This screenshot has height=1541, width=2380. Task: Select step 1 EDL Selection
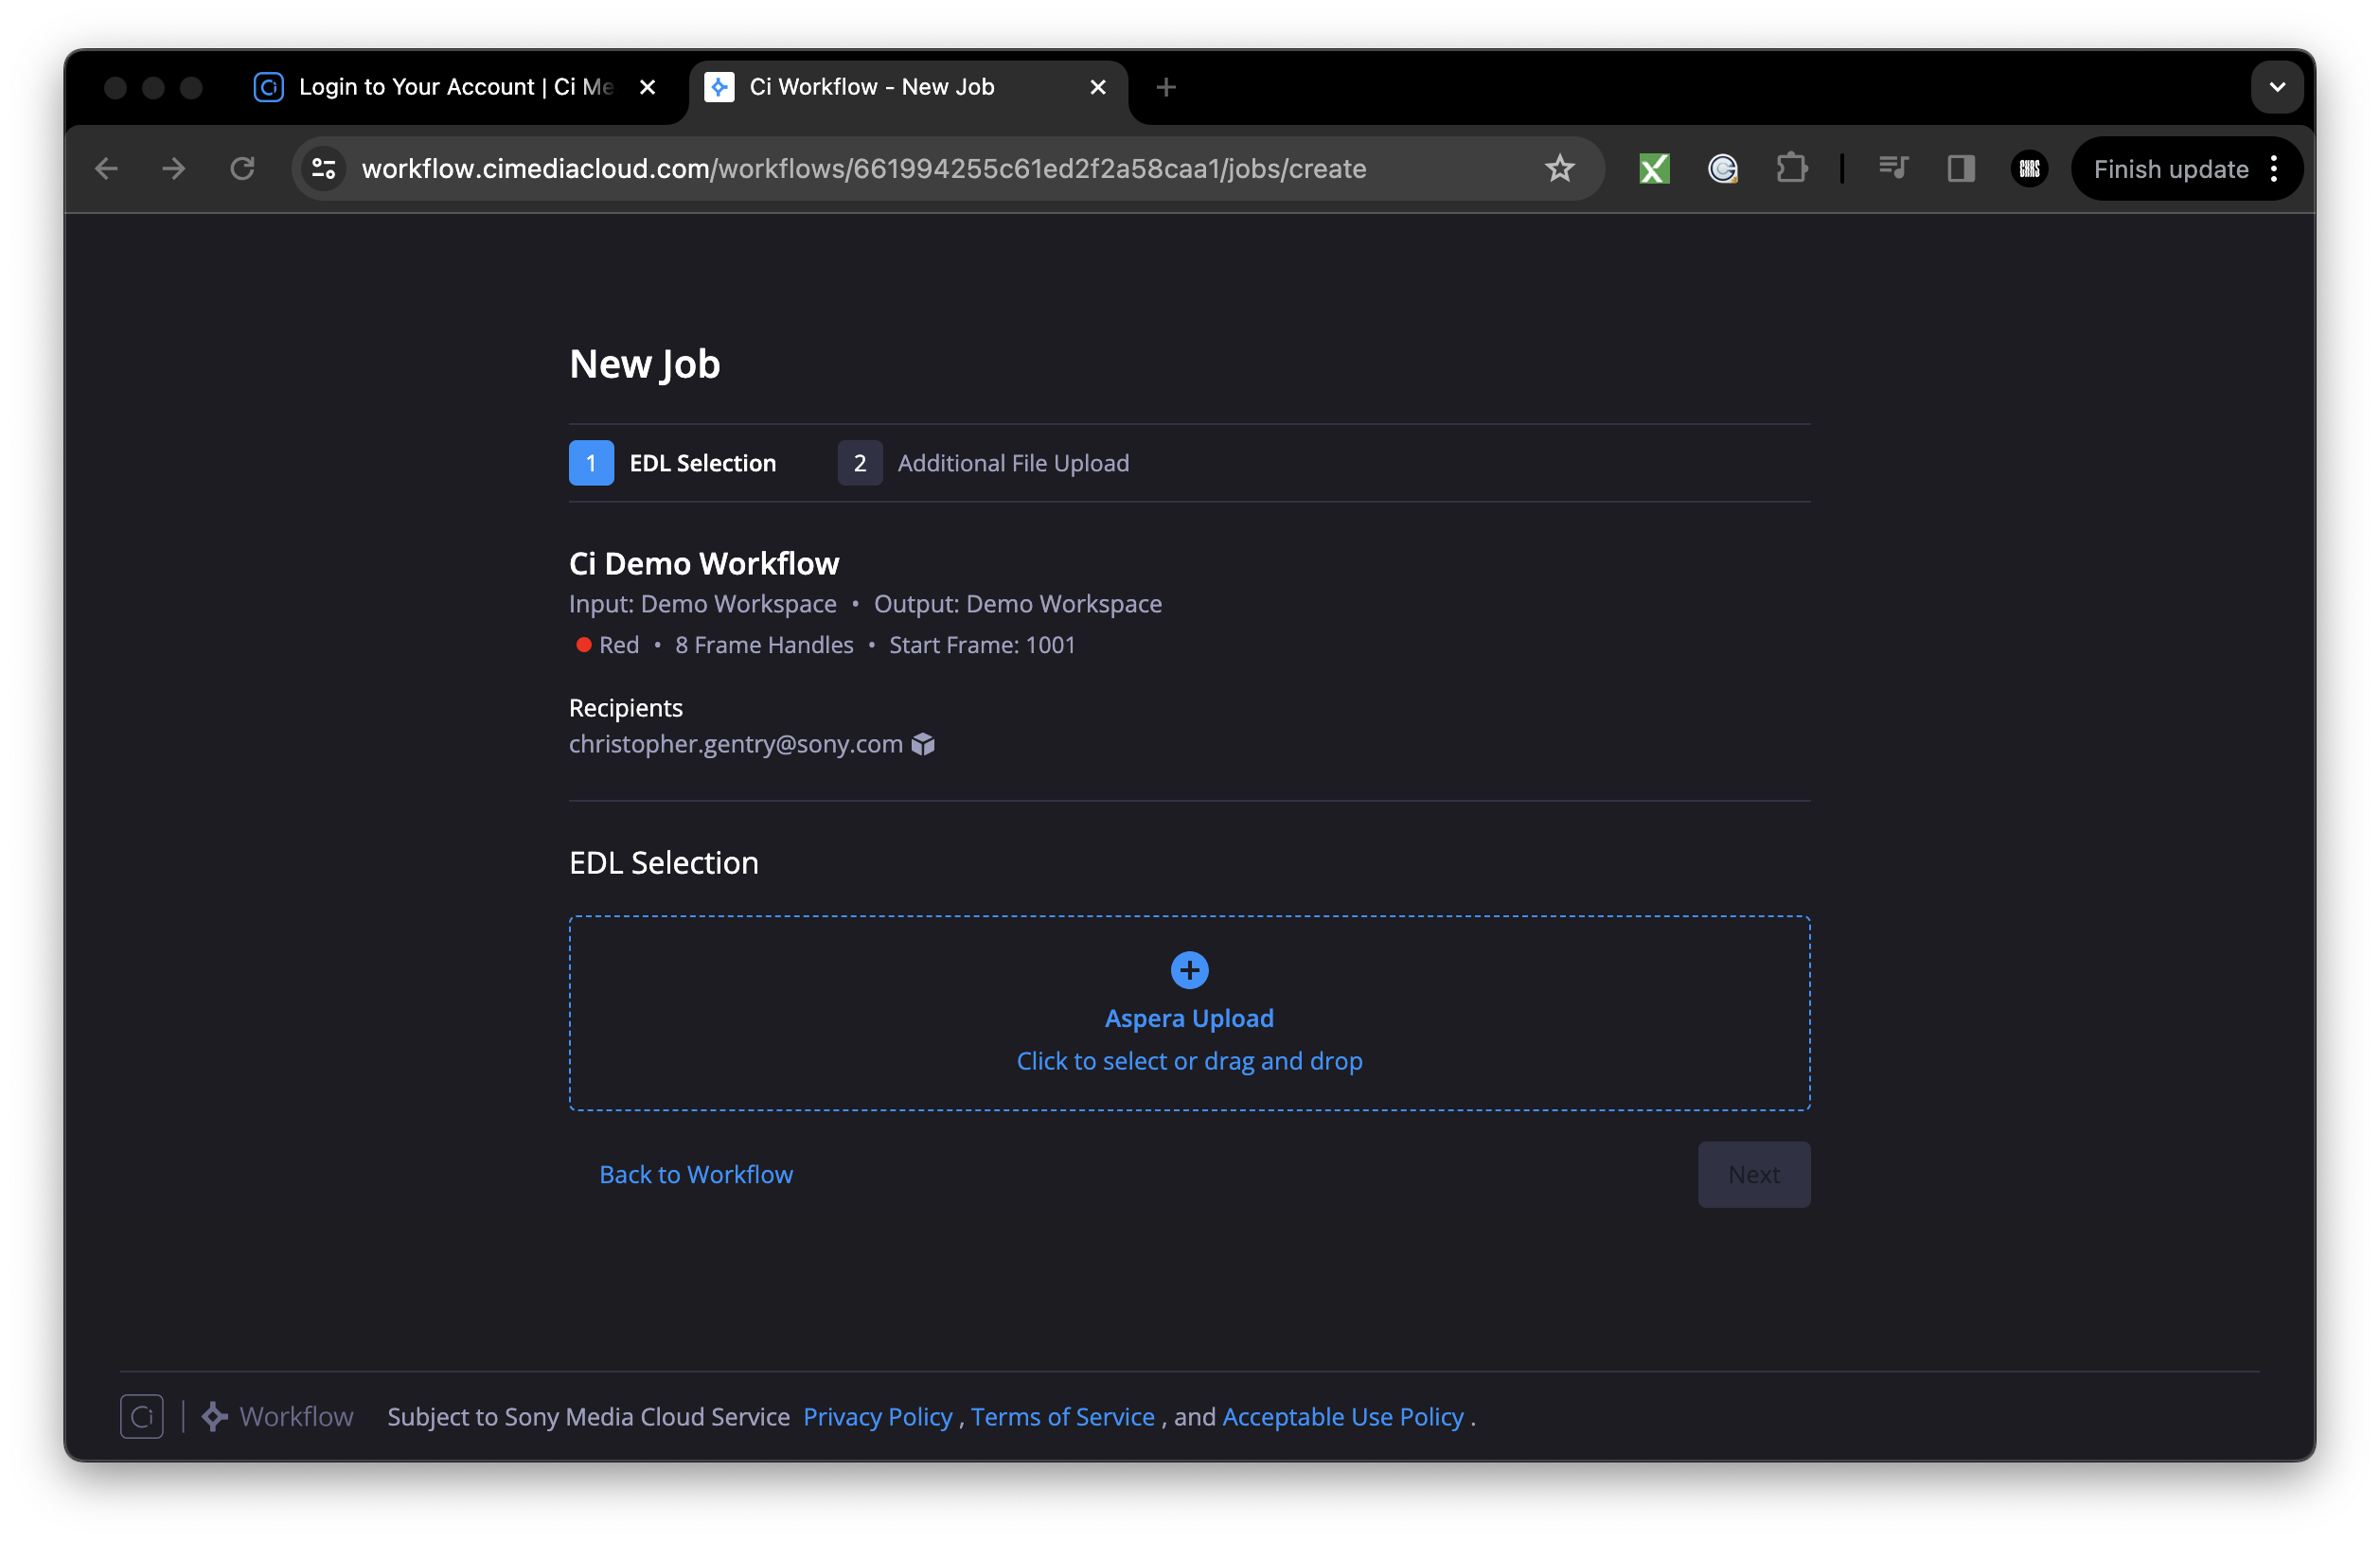672,463
